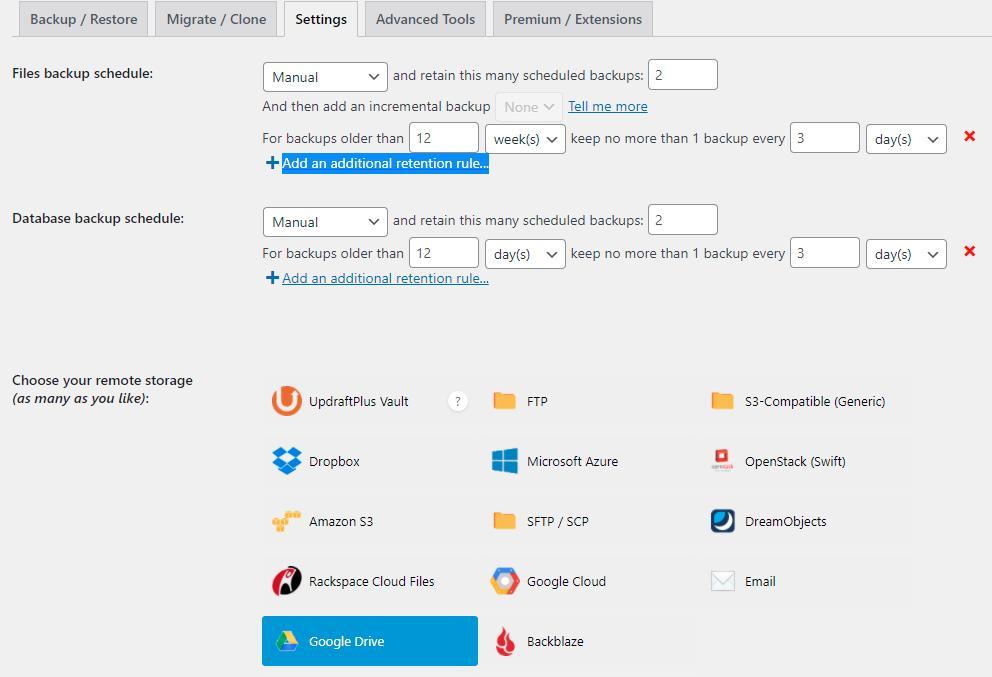Choose the Rackspace Cloud Files icon

[x=287, y=581]
